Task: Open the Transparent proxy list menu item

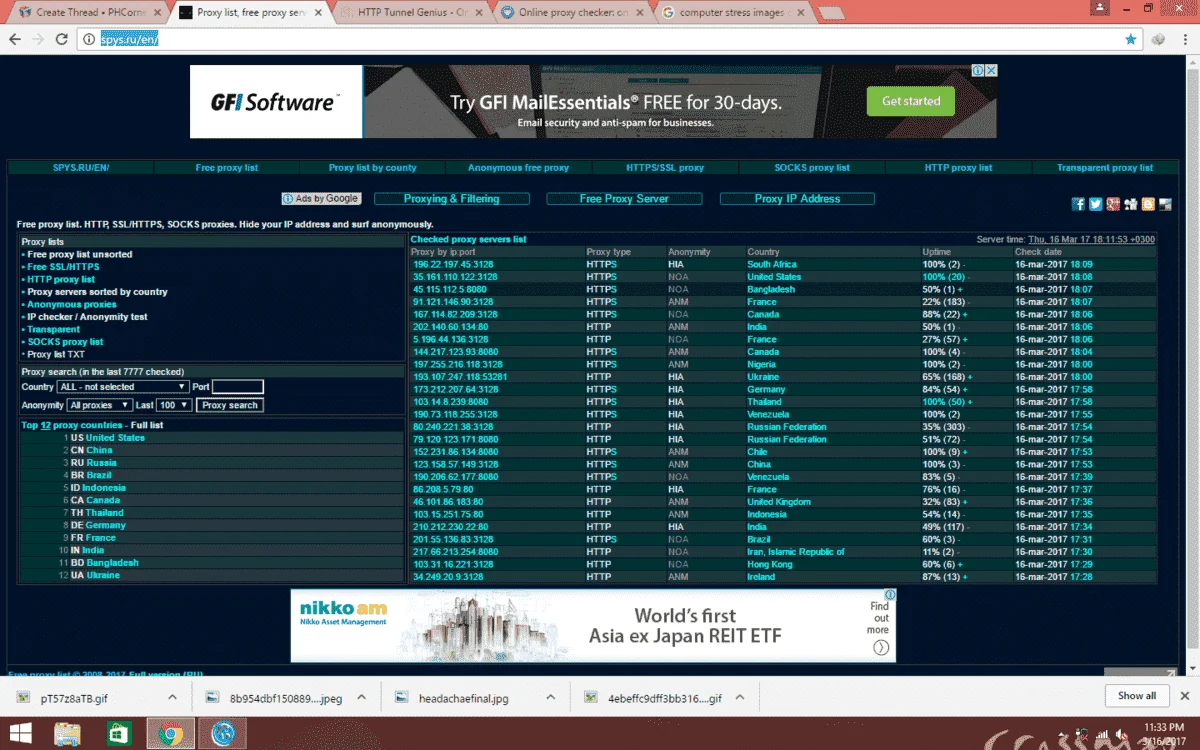Action: click(1105, 168)
